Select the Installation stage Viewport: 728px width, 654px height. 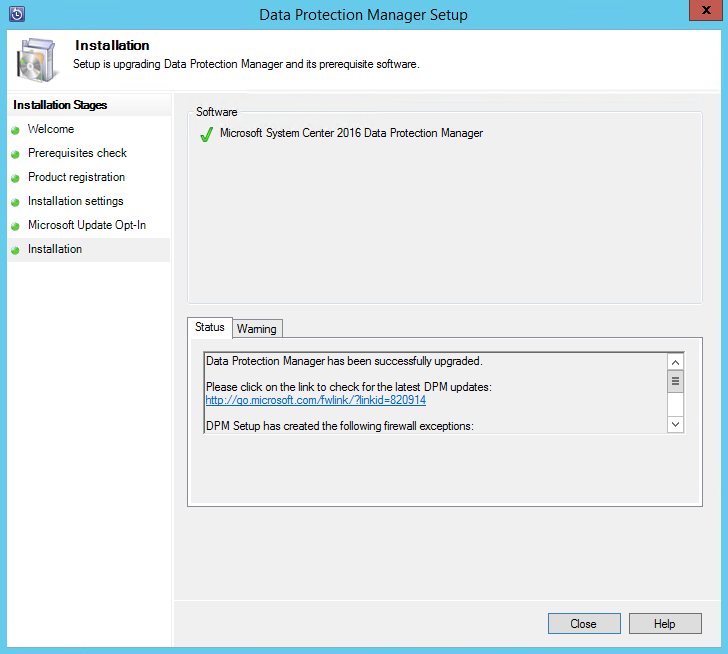tap(55, 249)
